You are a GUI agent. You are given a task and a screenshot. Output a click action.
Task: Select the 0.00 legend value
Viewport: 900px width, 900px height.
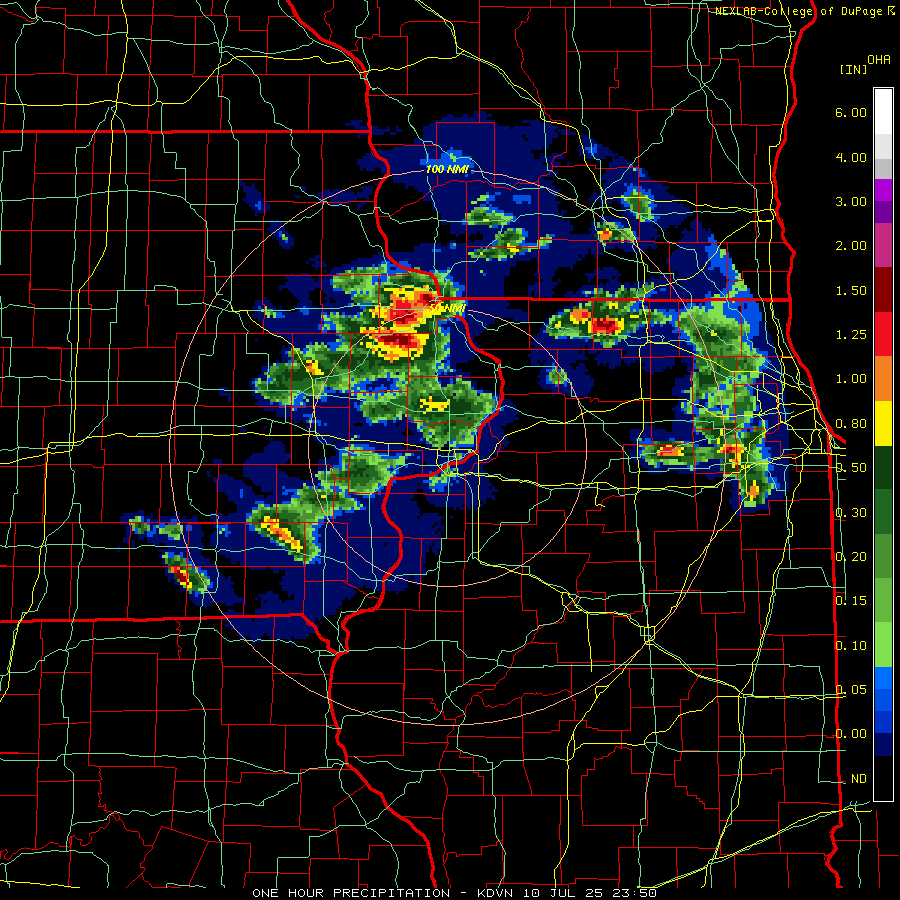(x=851, y=734)
